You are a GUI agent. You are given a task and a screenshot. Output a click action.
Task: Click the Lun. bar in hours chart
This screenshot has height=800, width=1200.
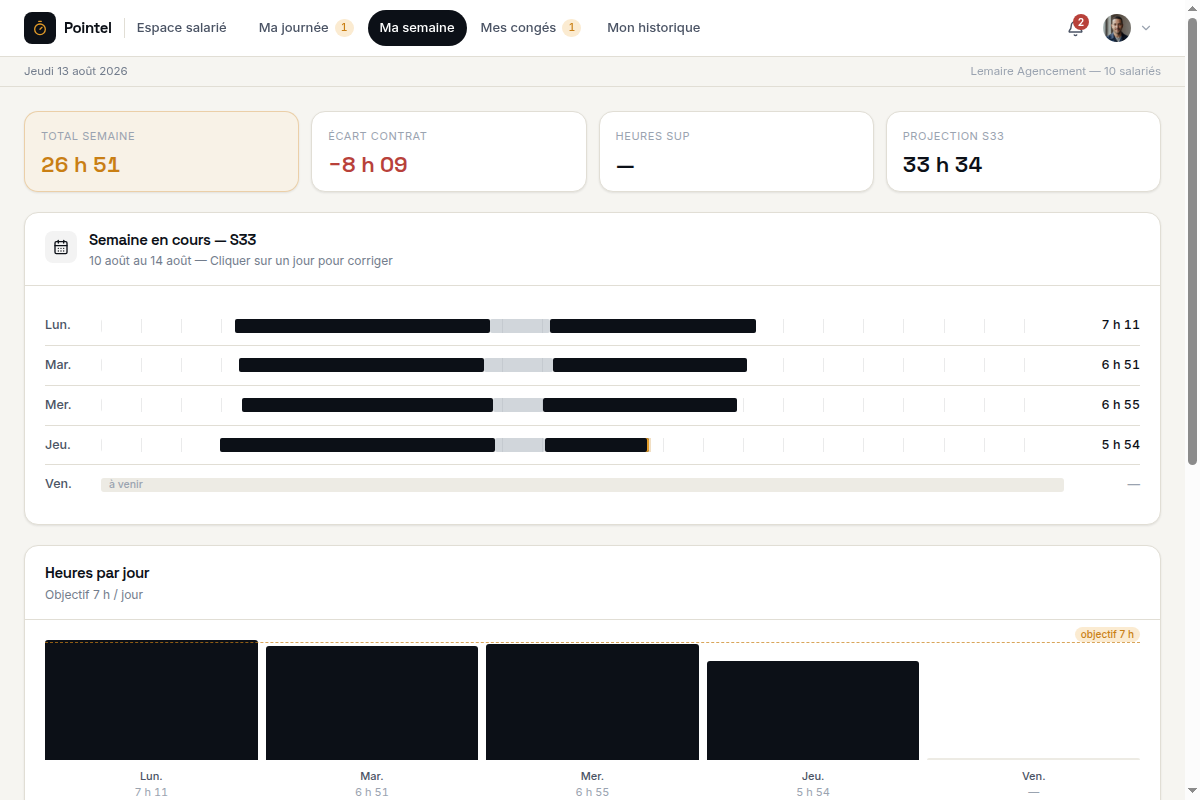[151, 700]
